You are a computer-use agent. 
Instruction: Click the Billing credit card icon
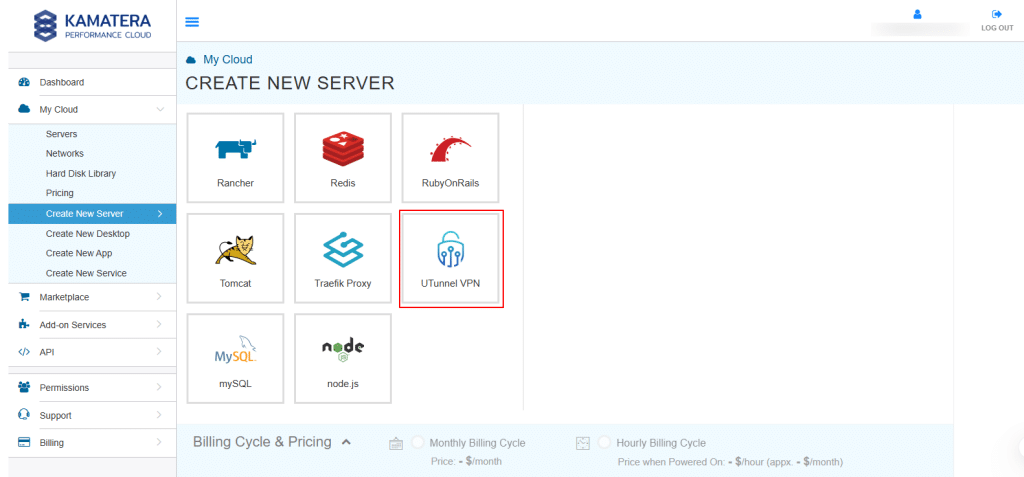[x=24, y=442]
